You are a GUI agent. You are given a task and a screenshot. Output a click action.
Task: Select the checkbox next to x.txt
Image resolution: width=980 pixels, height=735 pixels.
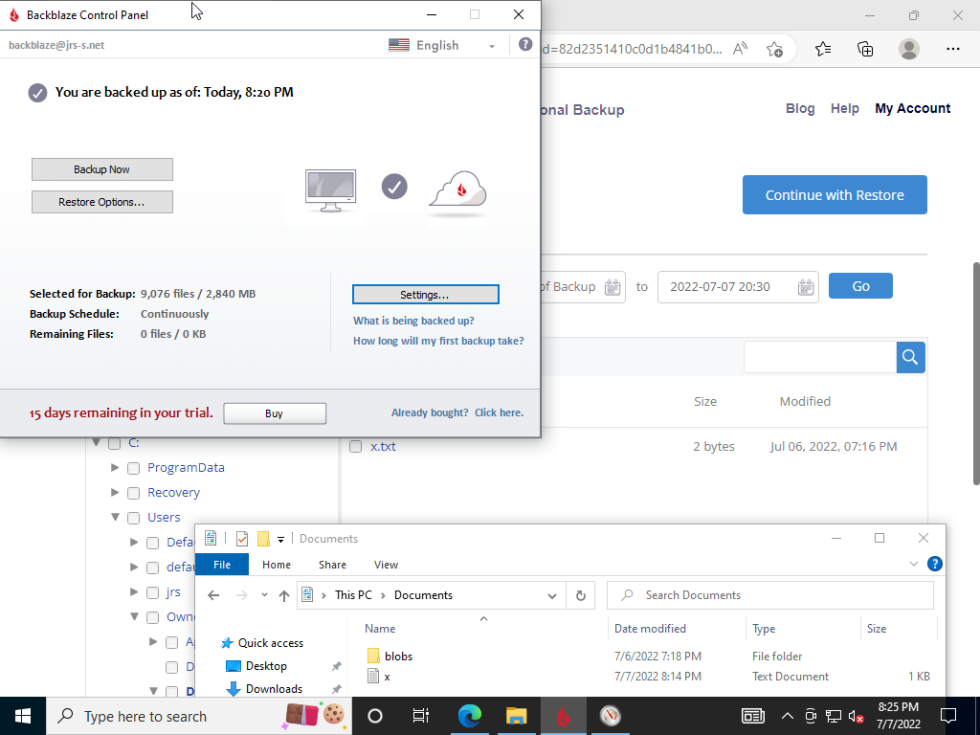point(355,446)
